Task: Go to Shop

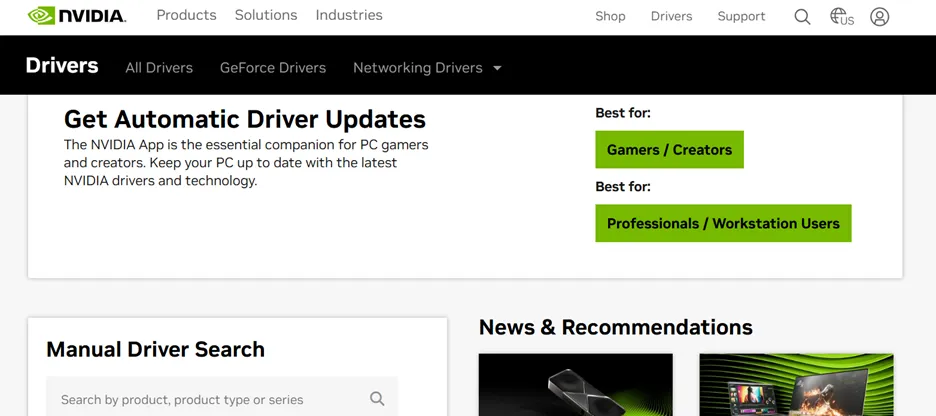Action: point(610,17)
